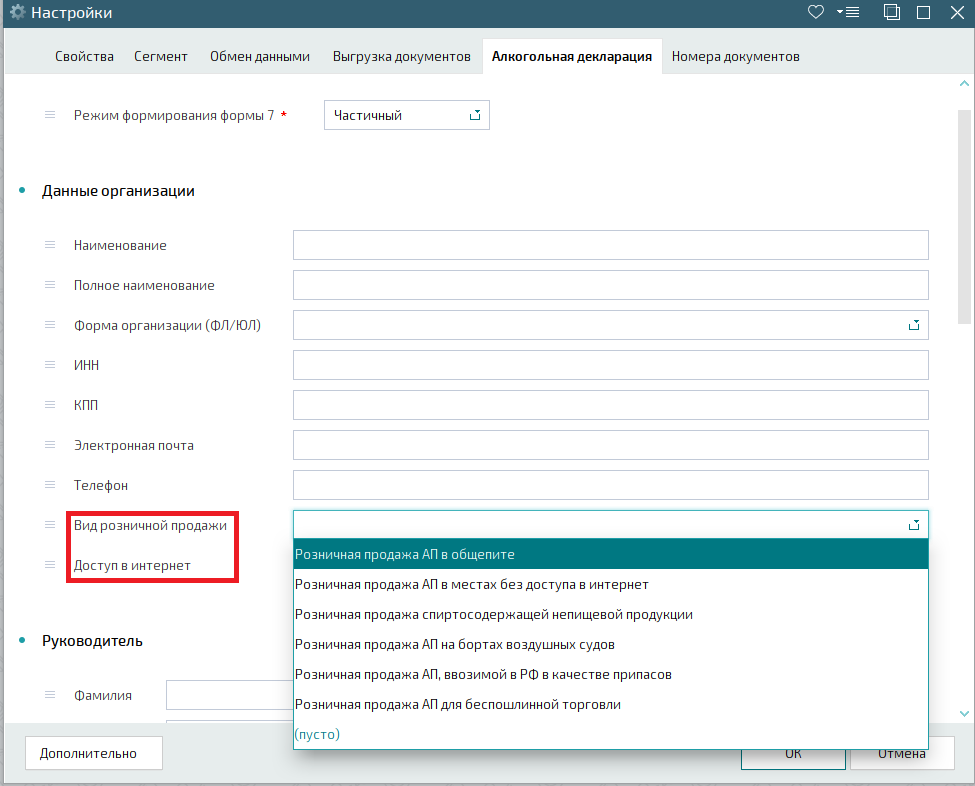Click into the Электронная почта field
The width and height of the screenshot is (975, 786).
pos(610,445)
